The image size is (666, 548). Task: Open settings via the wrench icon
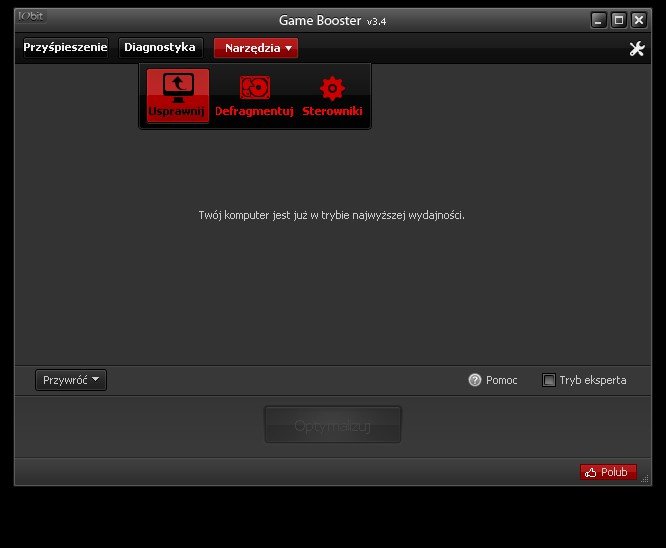pos(637,49)
